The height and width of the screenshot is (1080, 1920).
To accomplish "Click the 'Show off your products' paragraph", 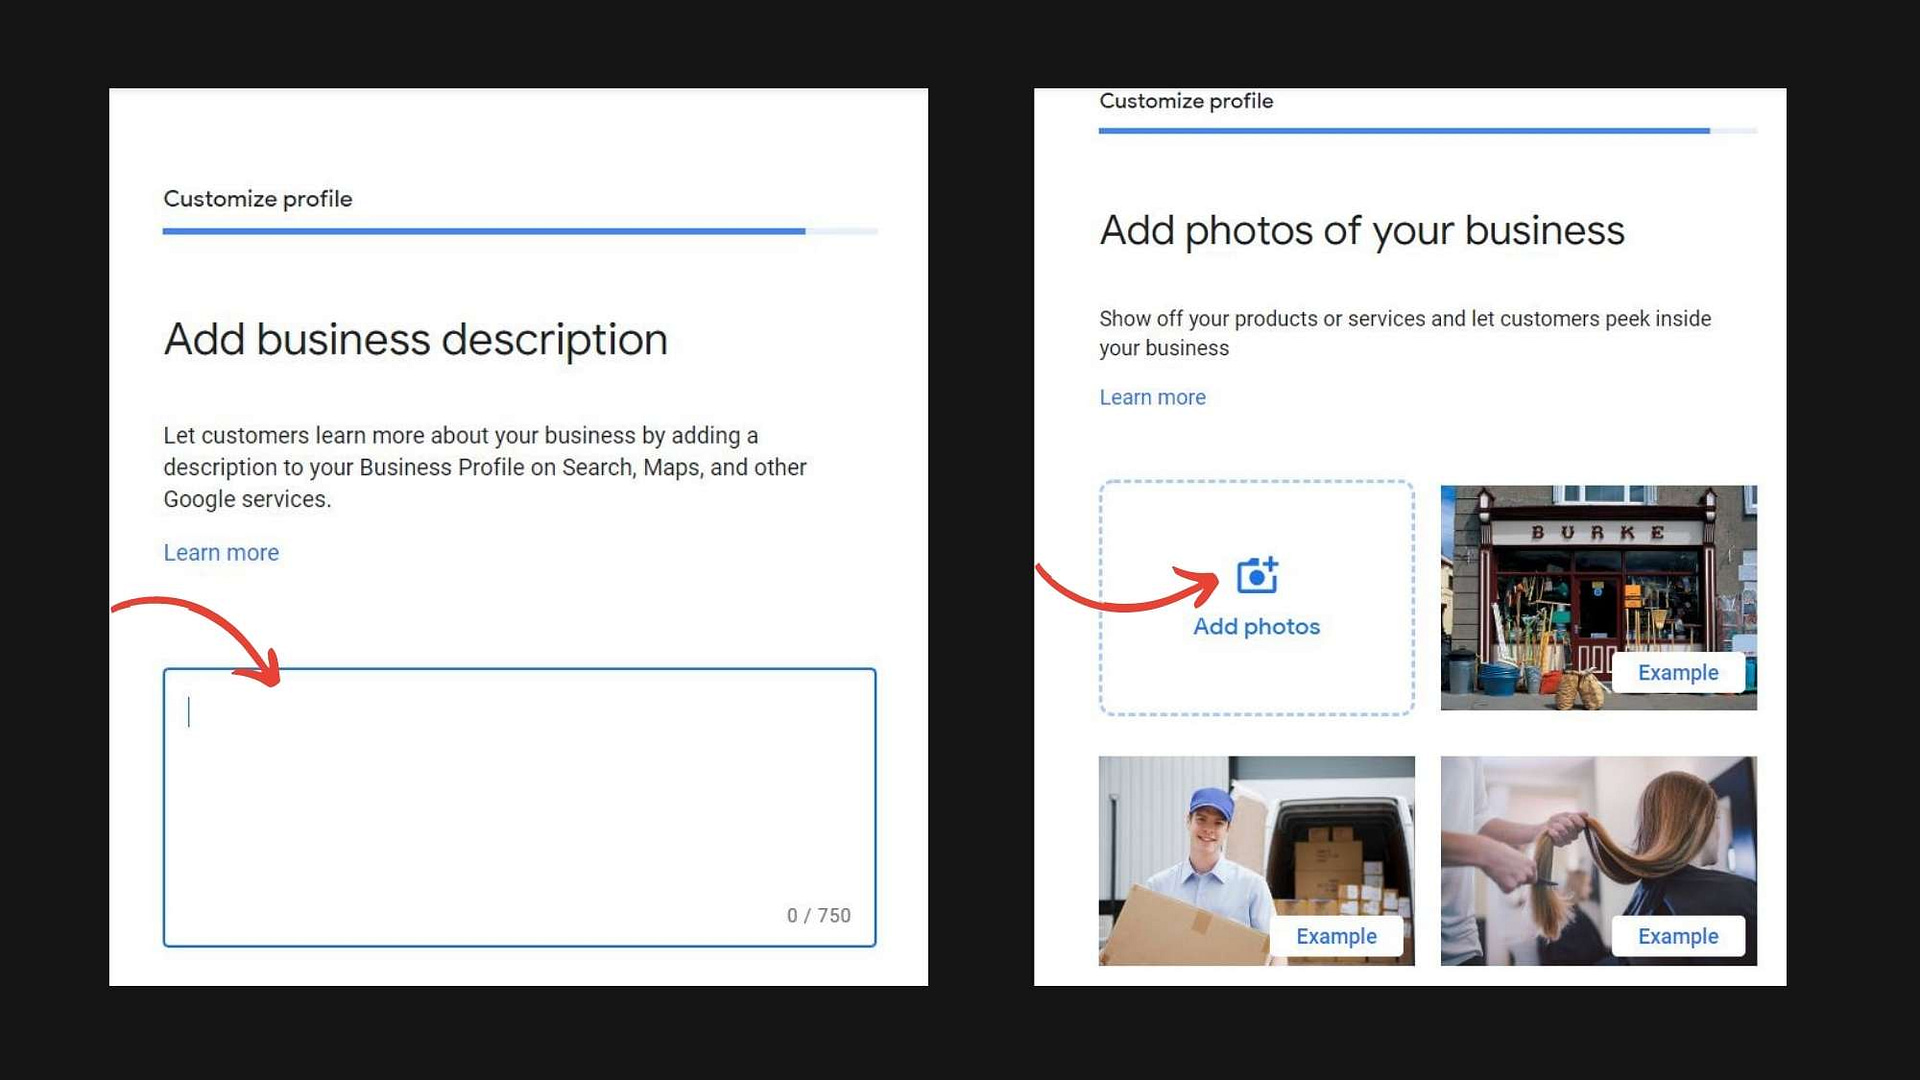I will point(1405,333).
